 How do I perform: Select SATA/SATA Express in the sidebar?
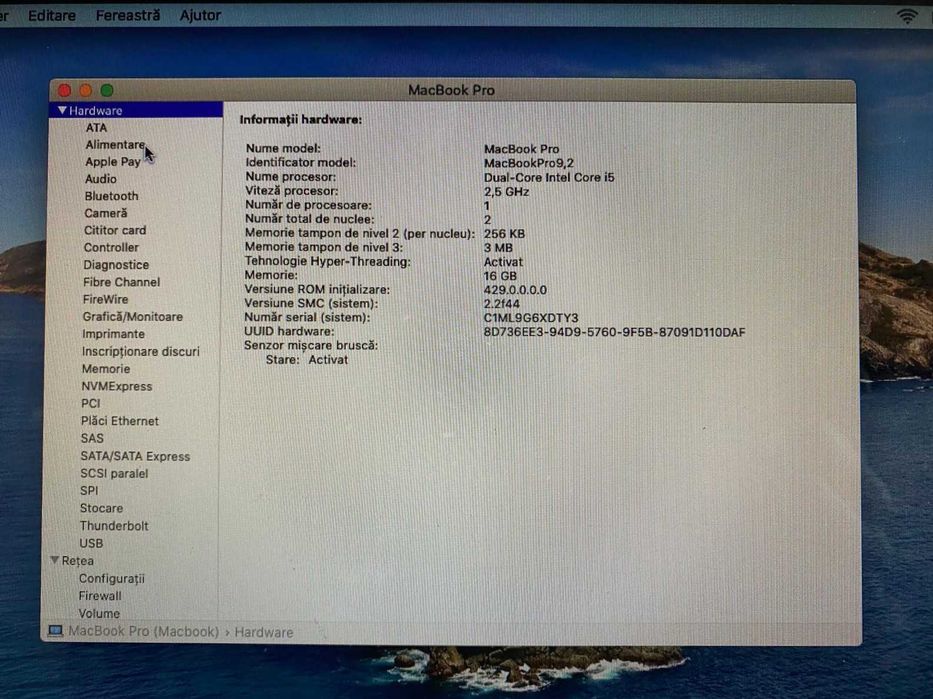[135, 456]
